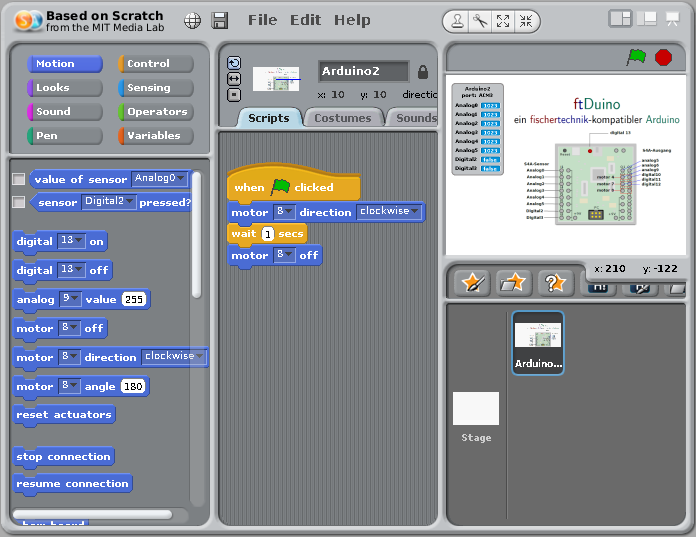This screenshot has height=537, width=696.
Task: Tick the sensor Digital2 pressed checkbox
Action: [x=18, y=202]
